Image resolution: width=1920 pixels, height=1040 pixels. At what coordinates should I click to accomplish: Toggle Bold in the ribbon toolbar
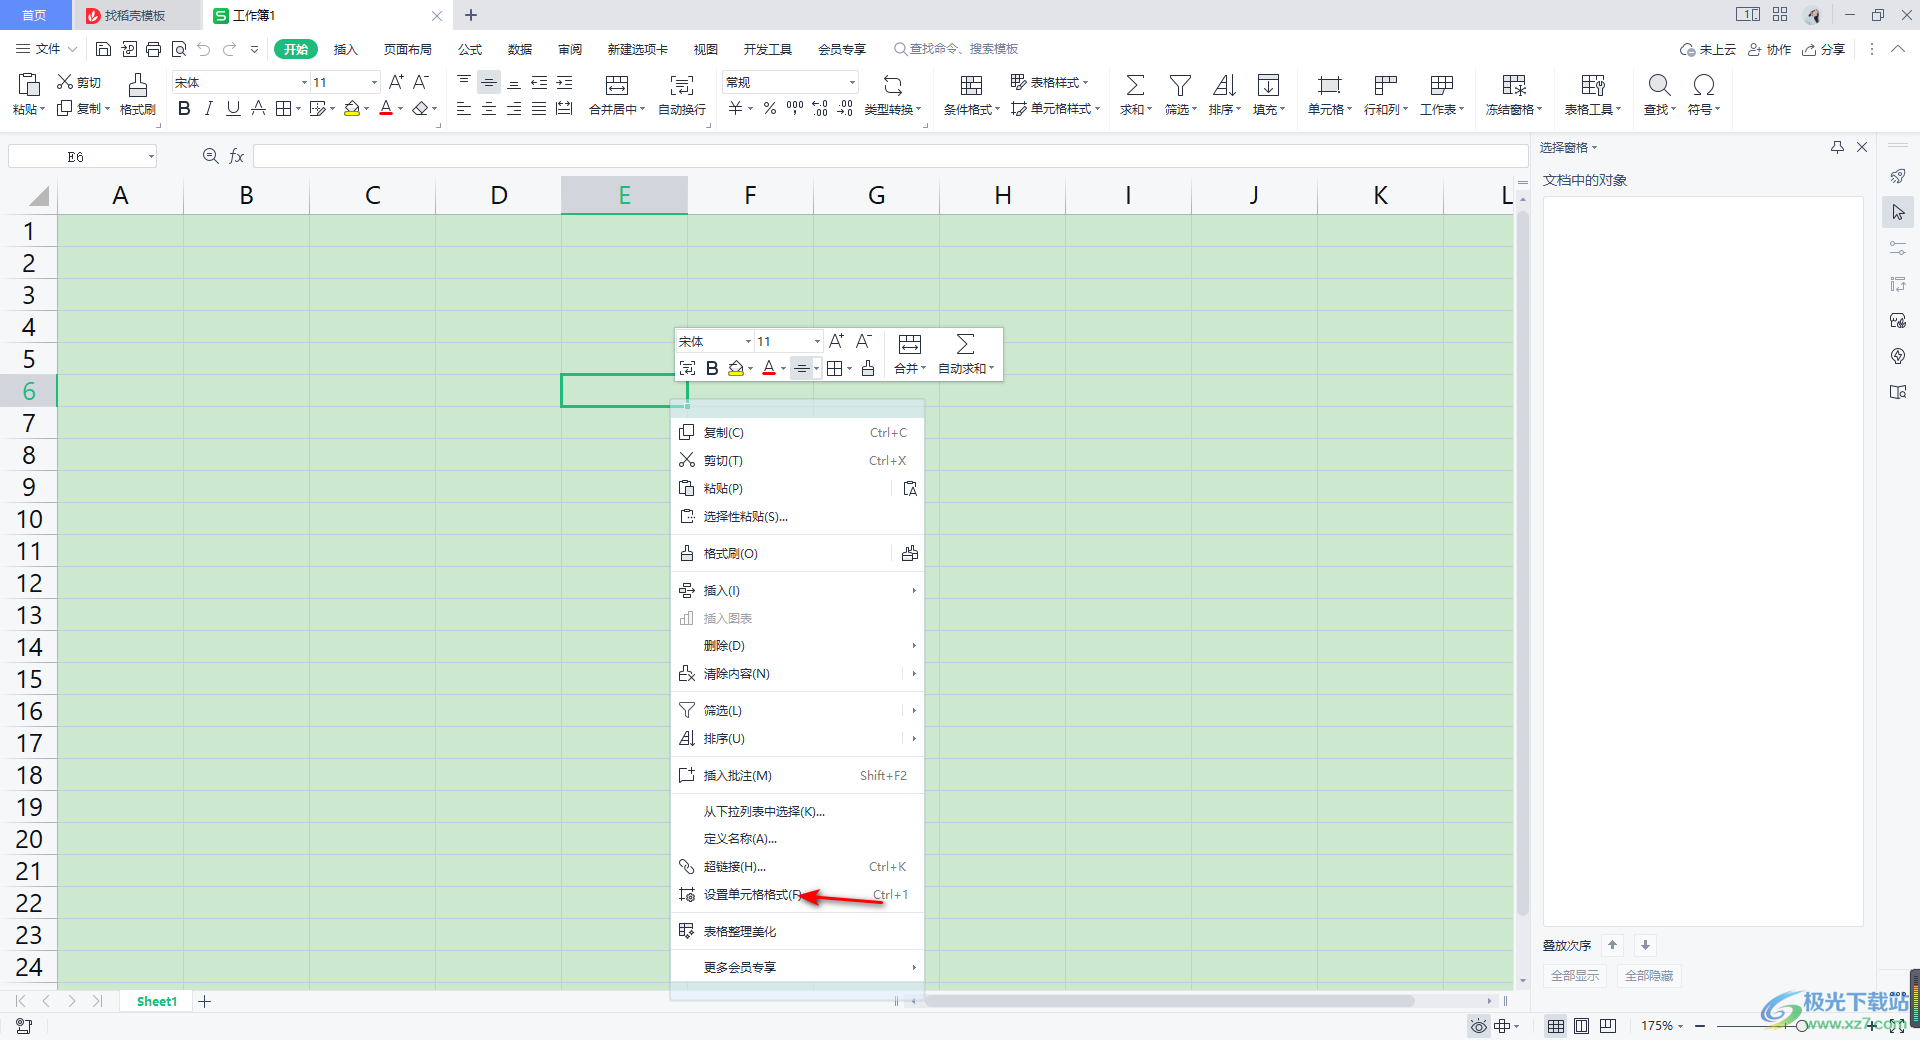184,108
